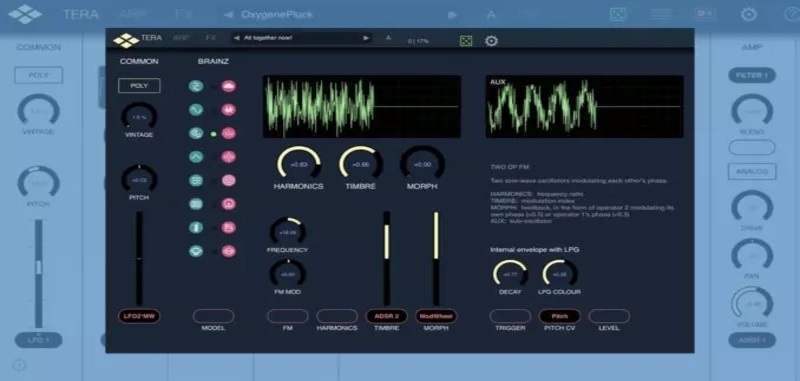The height and width of the screenshot is (381, 800).
Task: Click the green dice randomize icon
Action: click(466, 41)
